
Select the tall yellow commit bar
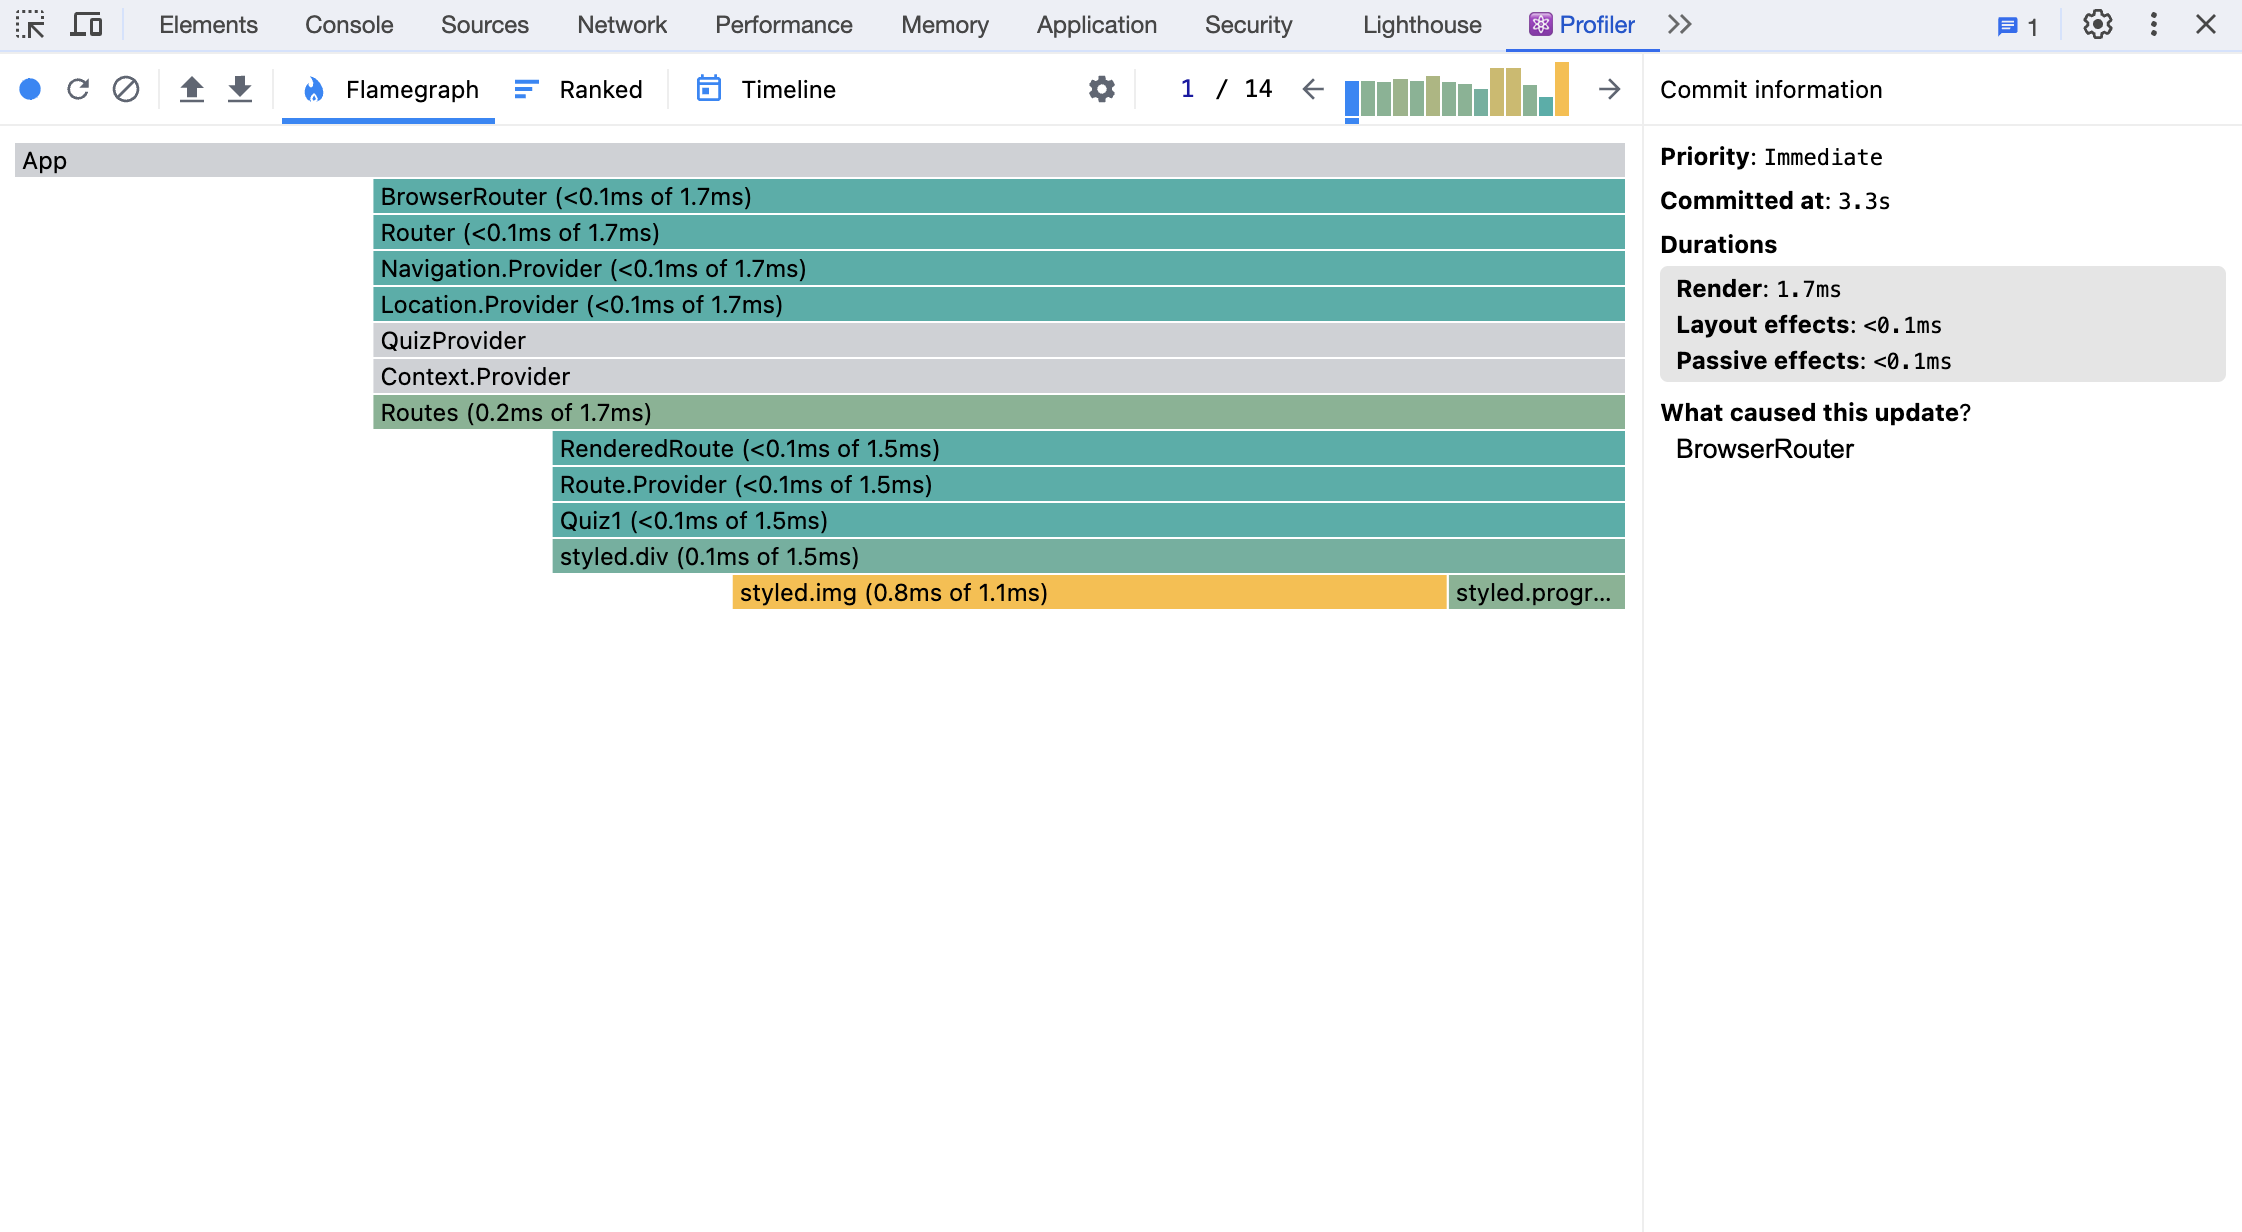tap(1561, 89)
